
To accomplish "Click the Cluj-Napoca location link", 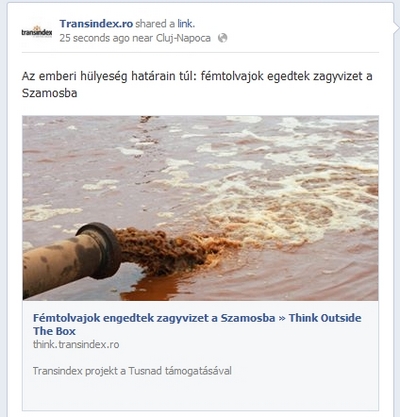I will [183, 38].
